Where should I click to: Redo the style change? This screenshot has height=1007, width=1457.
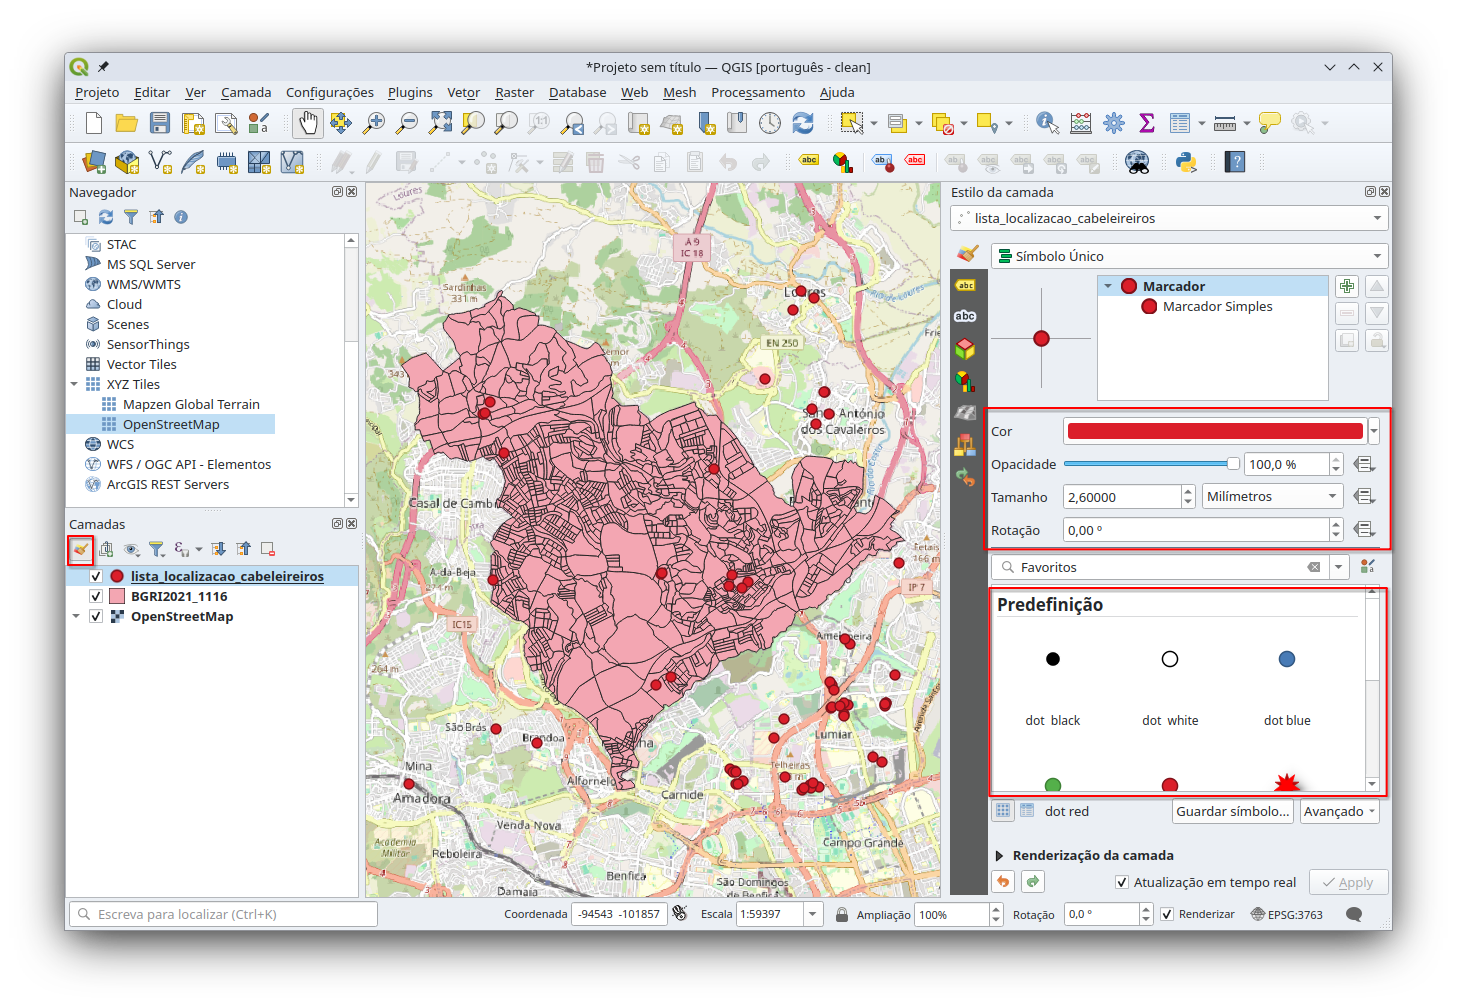point(1033,881)
